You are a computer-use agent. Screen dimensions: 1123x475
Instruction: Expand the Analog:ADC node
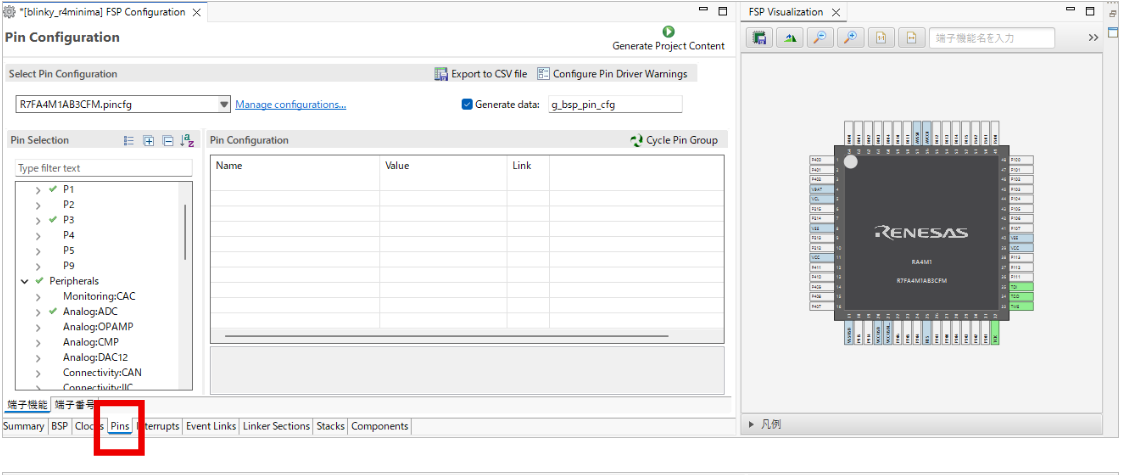tap(38, 312)
